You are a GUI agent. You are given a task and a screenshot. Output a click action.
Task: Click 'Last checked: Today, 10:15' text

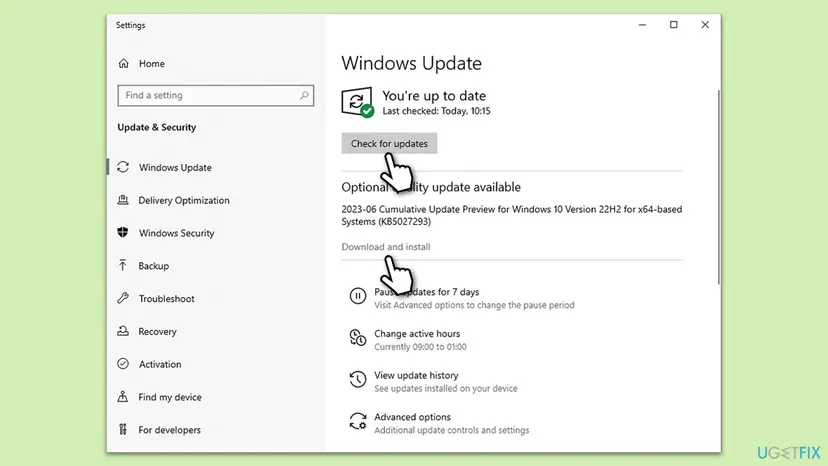[x=436, y=111]
